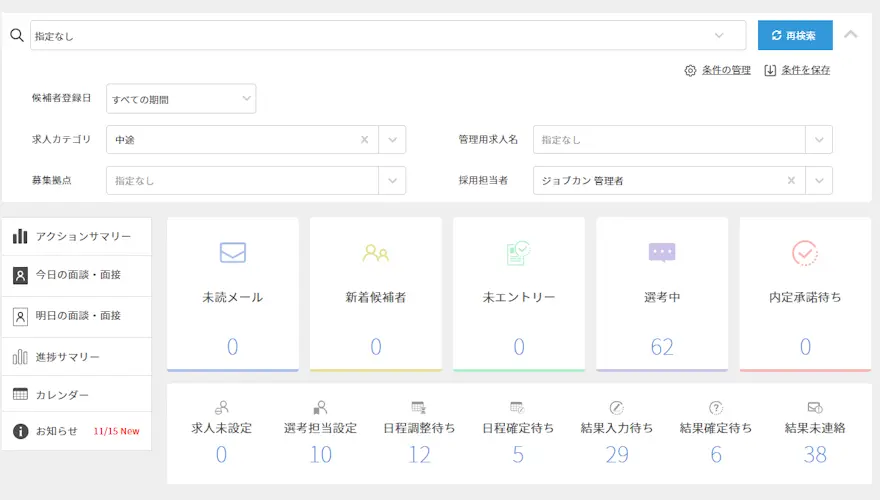Click the 内定承諾待ち checkmark circle icon
Viewport: 880px width, 500px height.
[x=805, y=253]
